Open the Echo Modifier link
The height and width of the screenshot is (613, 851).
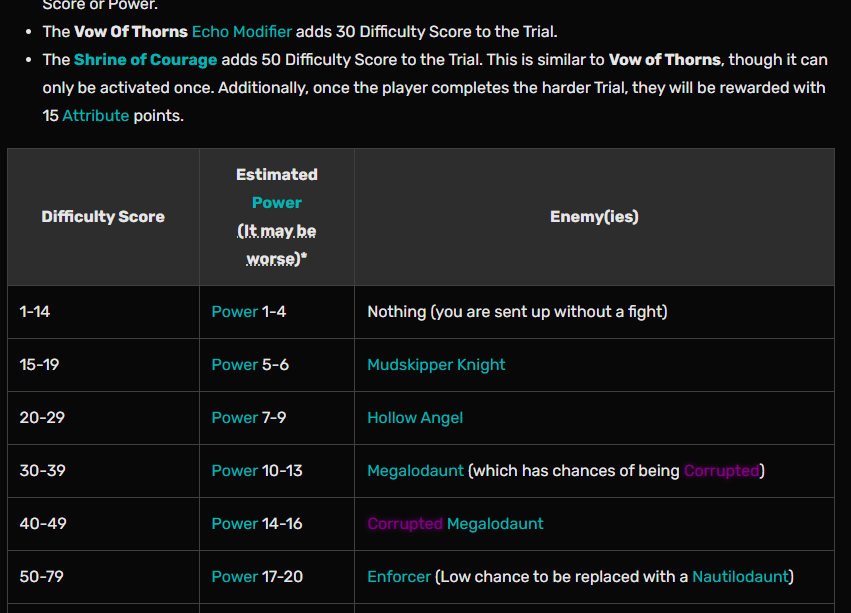tap(241, 32)
